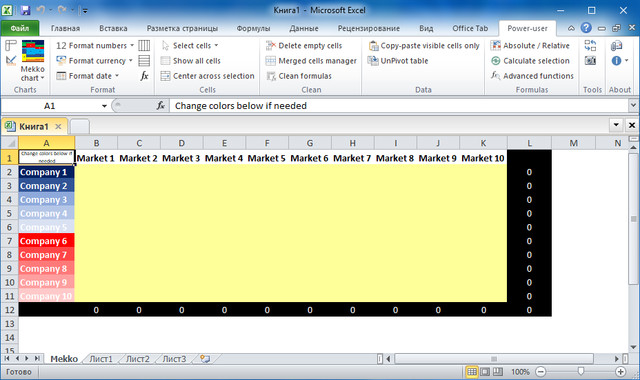Select column M header
This screenshot has height=380, width=640.
573,143
